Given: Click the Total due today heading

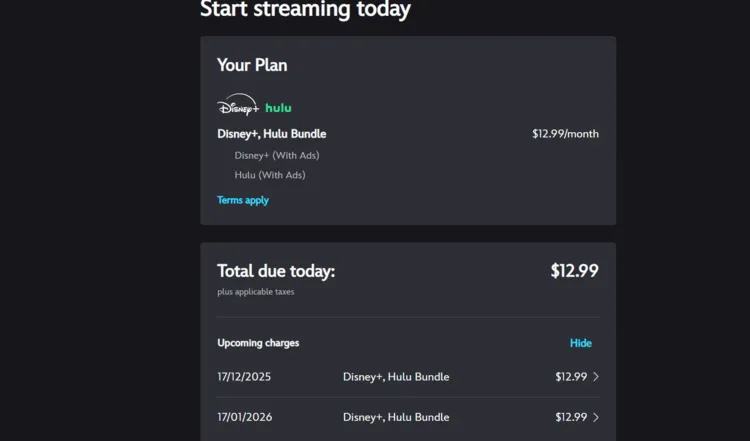Looking at the screenshot, I should (276, 271).
